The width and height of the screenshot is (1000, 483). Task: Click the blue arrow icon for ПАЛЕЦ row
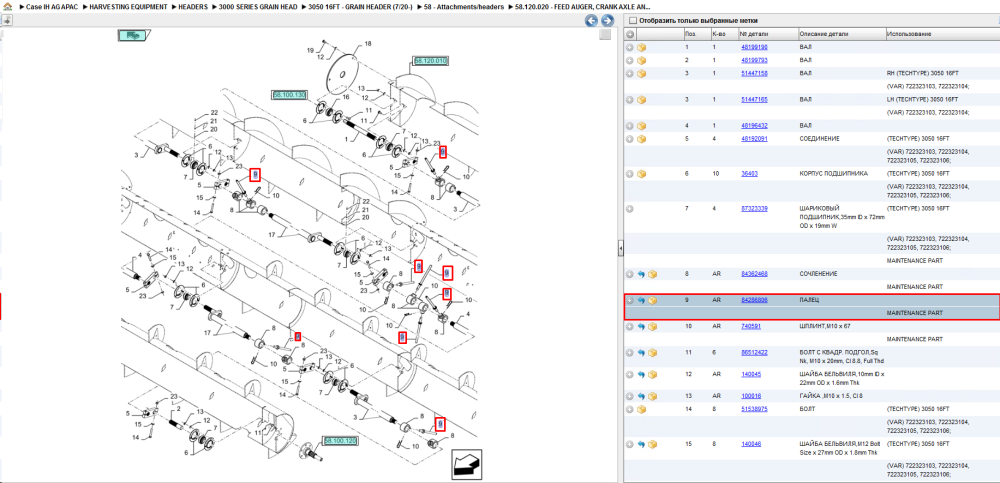(x=641, y=300)
